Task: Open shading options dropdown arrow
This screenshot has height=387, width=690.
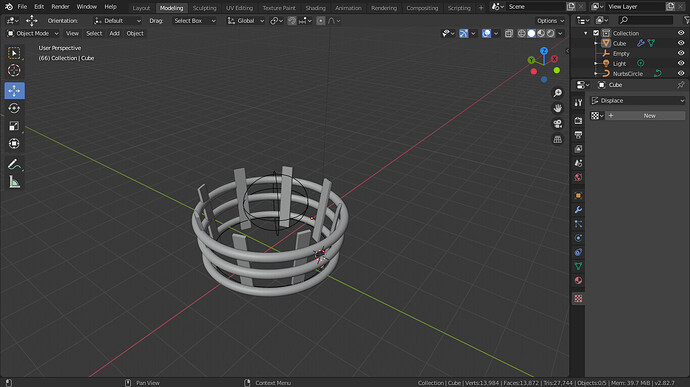Action: (x=560, y=33)
